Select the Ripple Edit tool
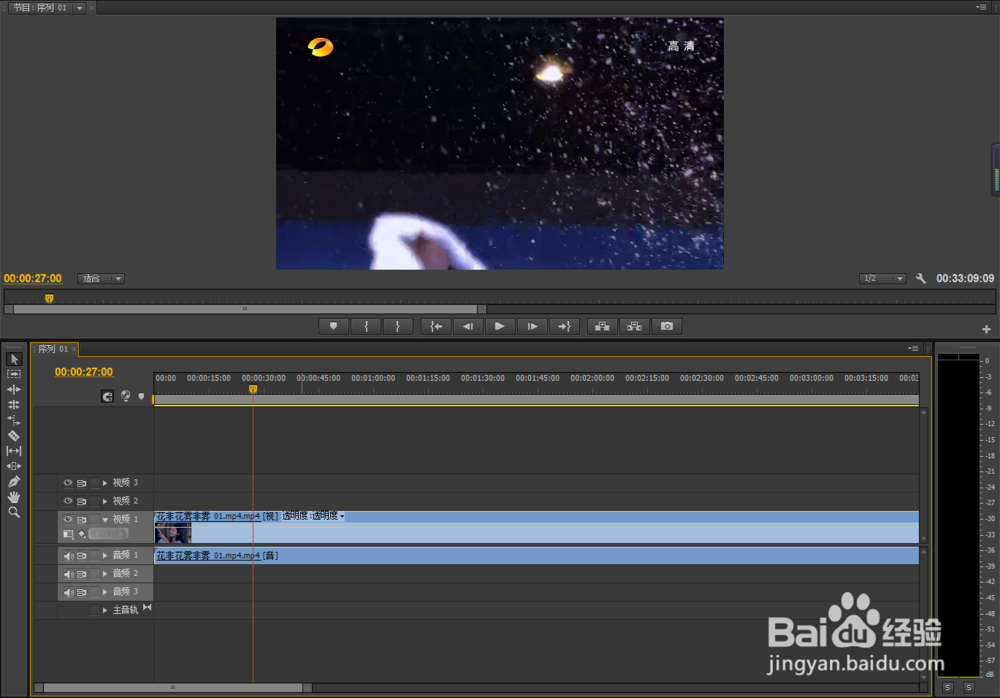The image size is (1000, 698). [14, 389]
